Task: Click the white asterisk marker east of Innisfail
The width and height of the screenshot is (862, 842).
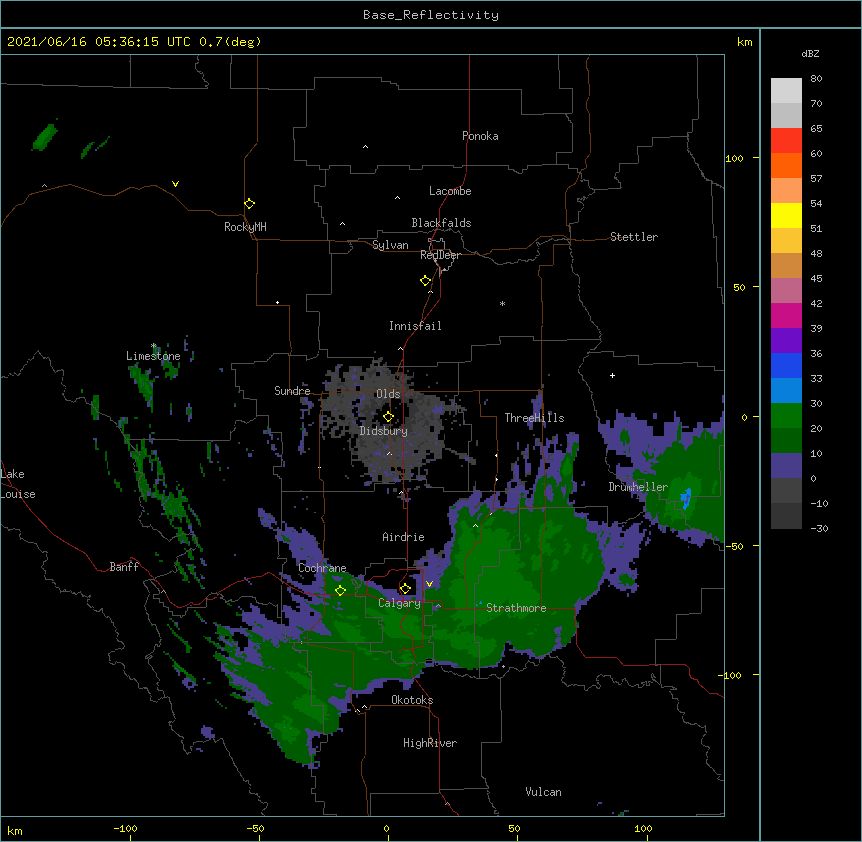Action: point(502,303)
